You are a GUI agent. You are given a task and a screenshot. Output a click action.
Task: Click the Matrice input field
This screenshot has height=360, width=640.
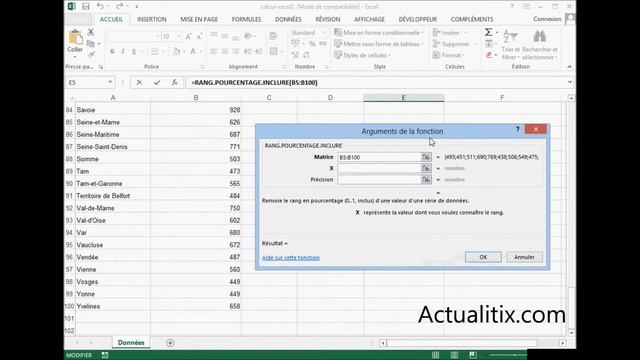(x=379, y=157)
